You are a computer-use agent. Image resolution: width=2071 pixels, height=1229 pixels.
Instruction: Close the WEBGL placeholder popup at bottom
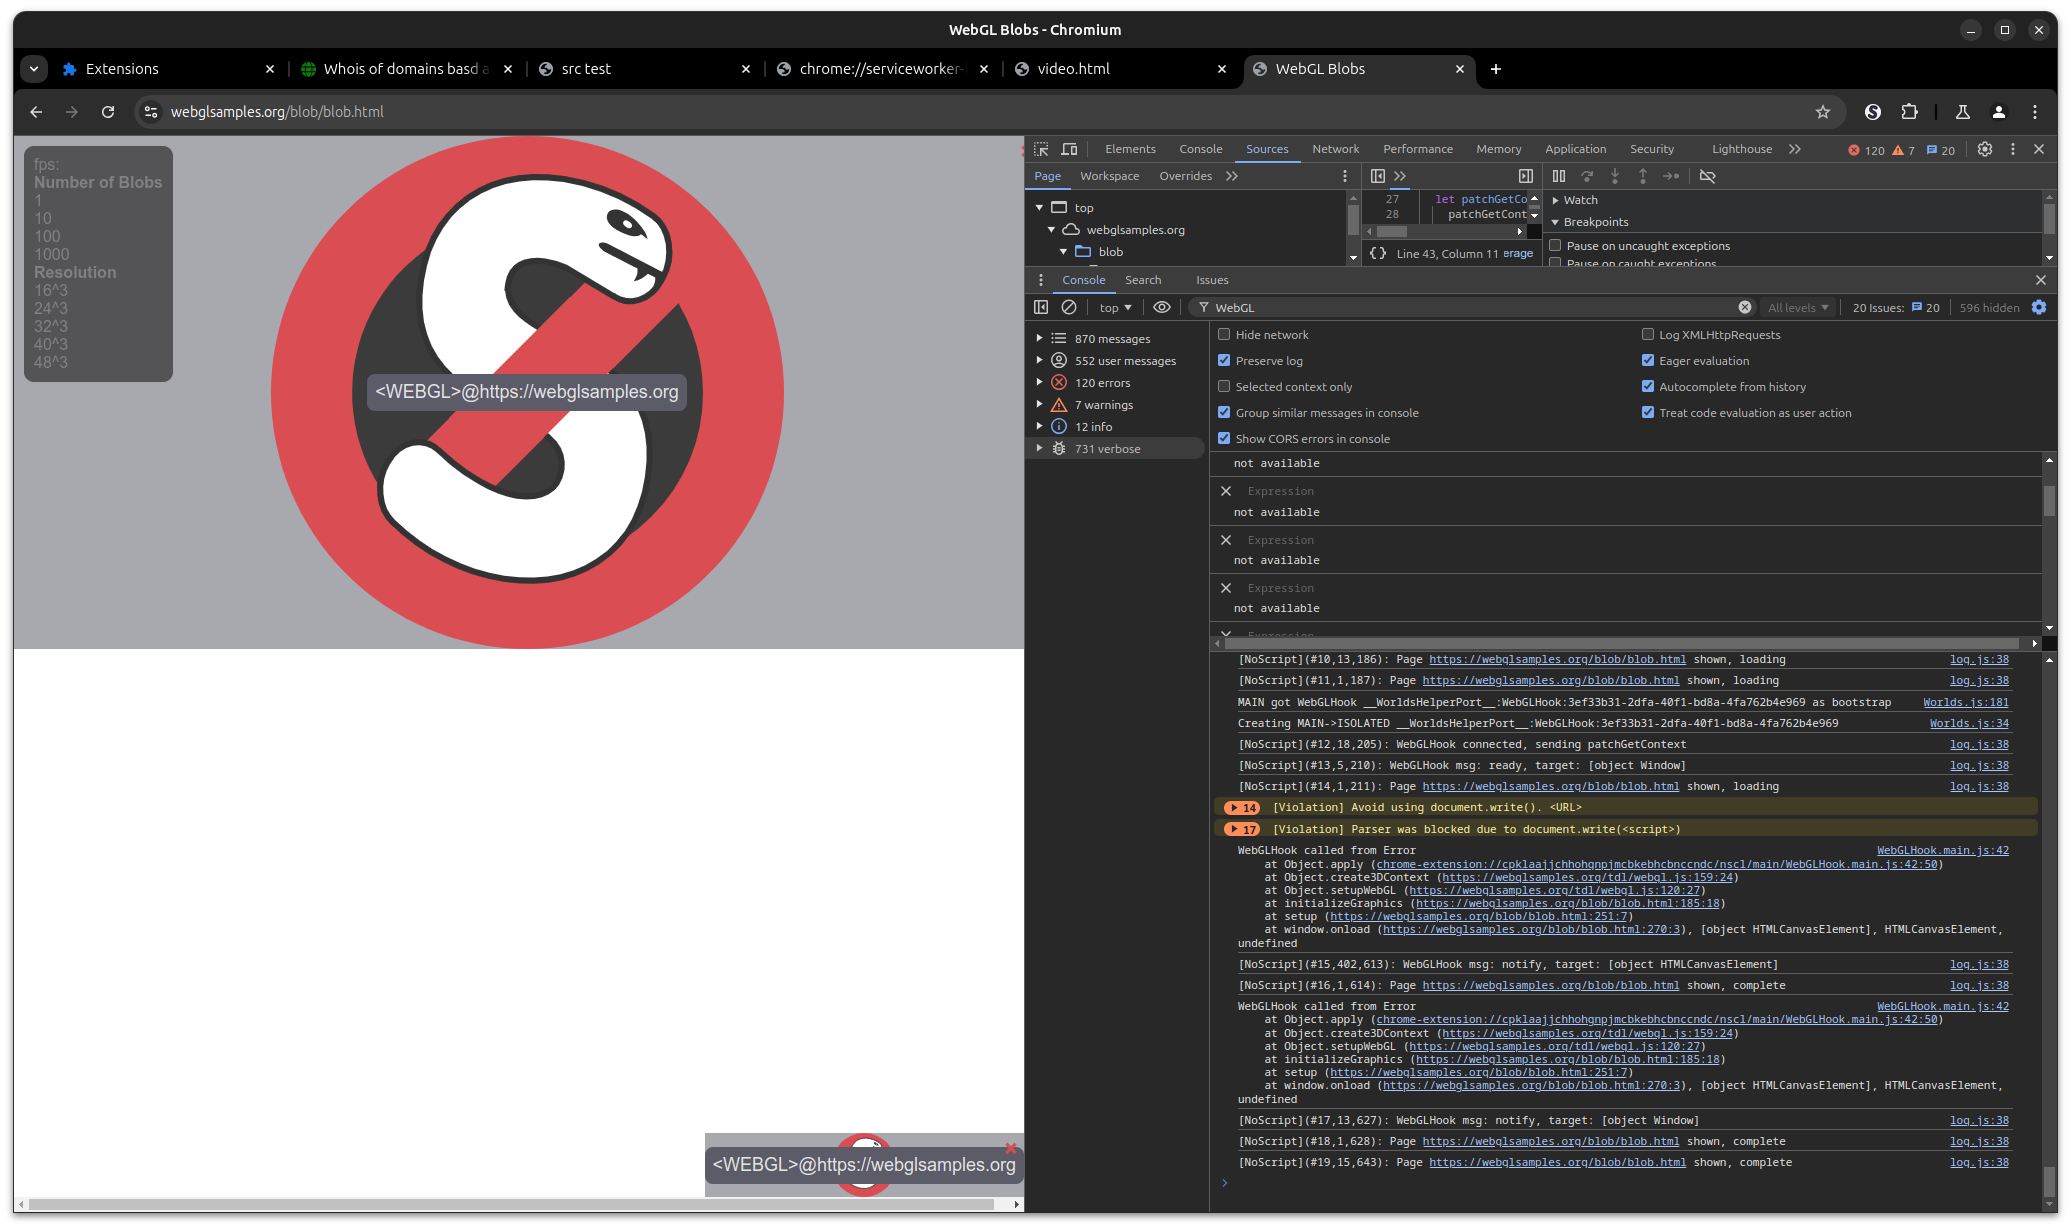(1011, 1148)
